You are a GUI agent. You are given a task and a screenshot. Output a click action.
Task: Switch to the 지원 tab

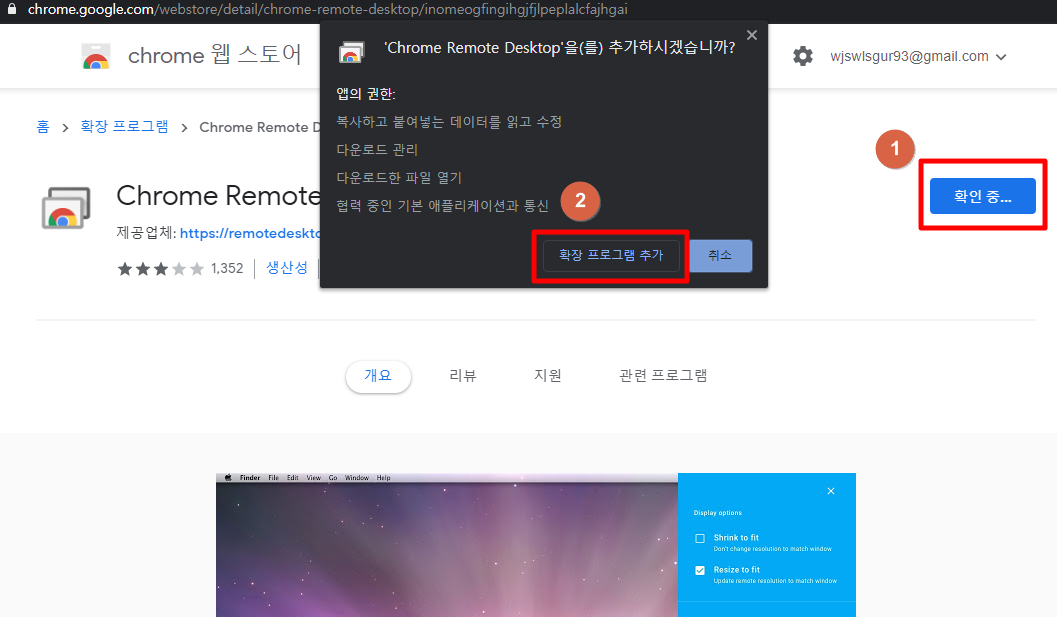(x=548, y=376)
